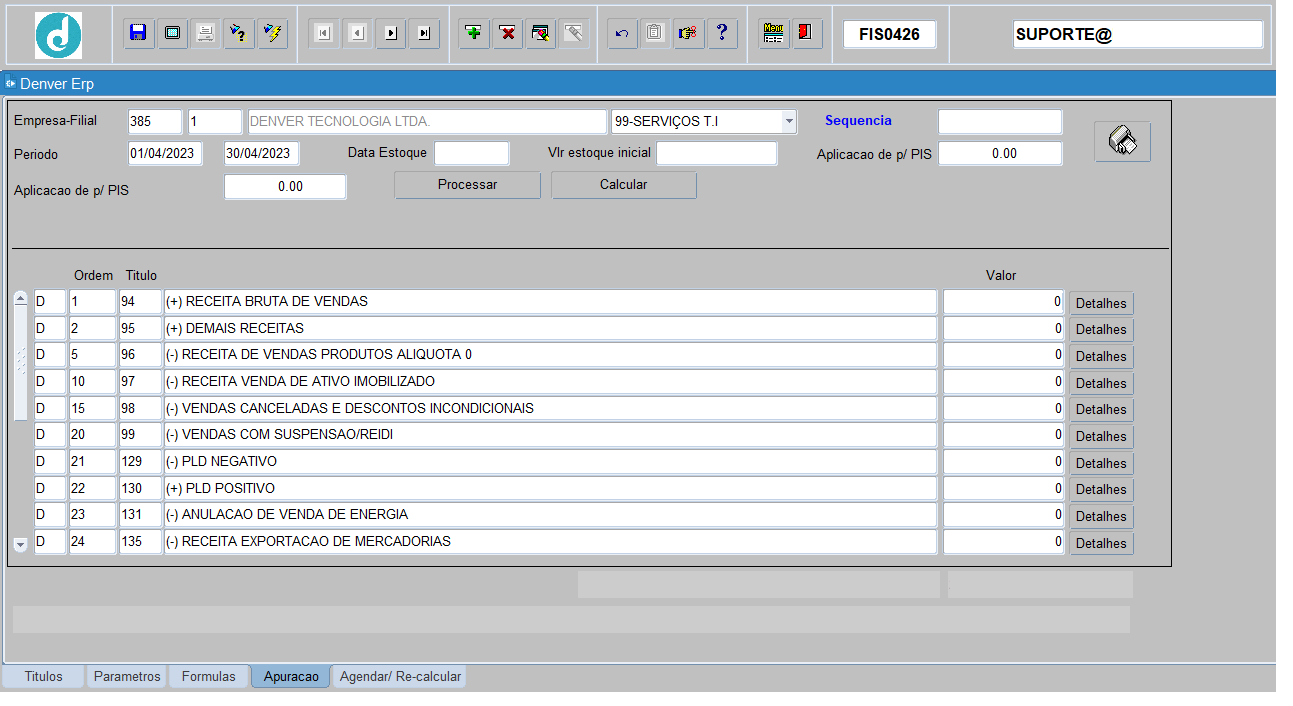Image resolution: width=1293 pixels, height=706 pixels.
Task: Click the next record arrow
Action: (x=390, y=33)
